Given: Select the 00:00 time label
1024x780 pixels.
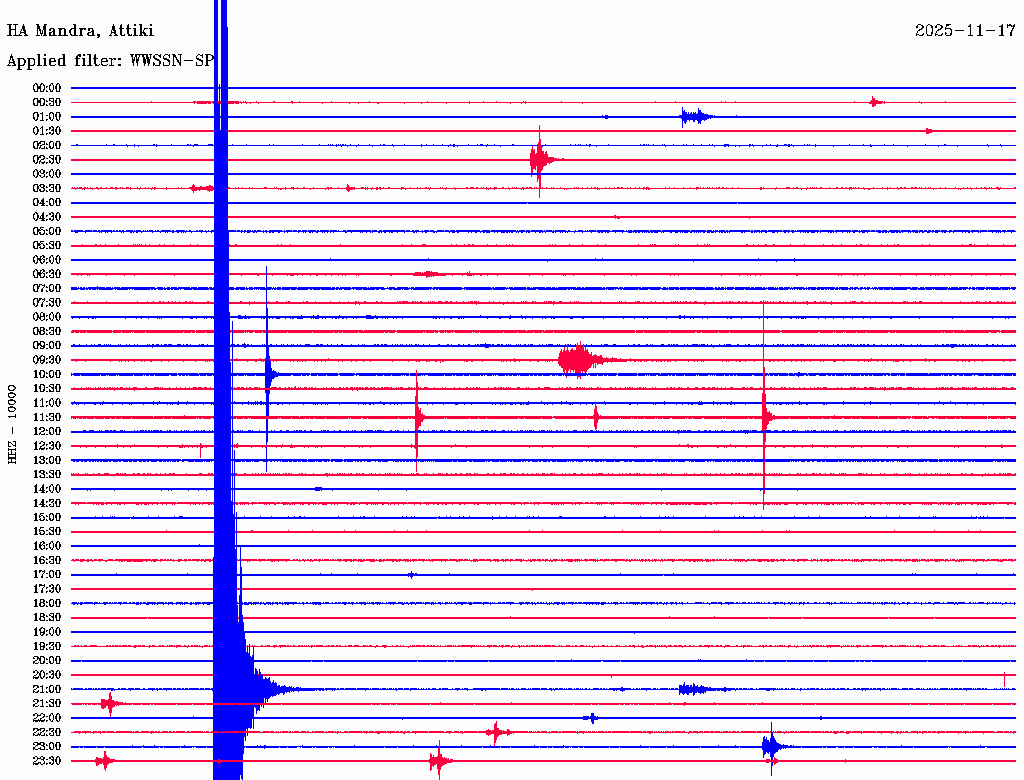Looking at the screenshot, I should 47,88.
